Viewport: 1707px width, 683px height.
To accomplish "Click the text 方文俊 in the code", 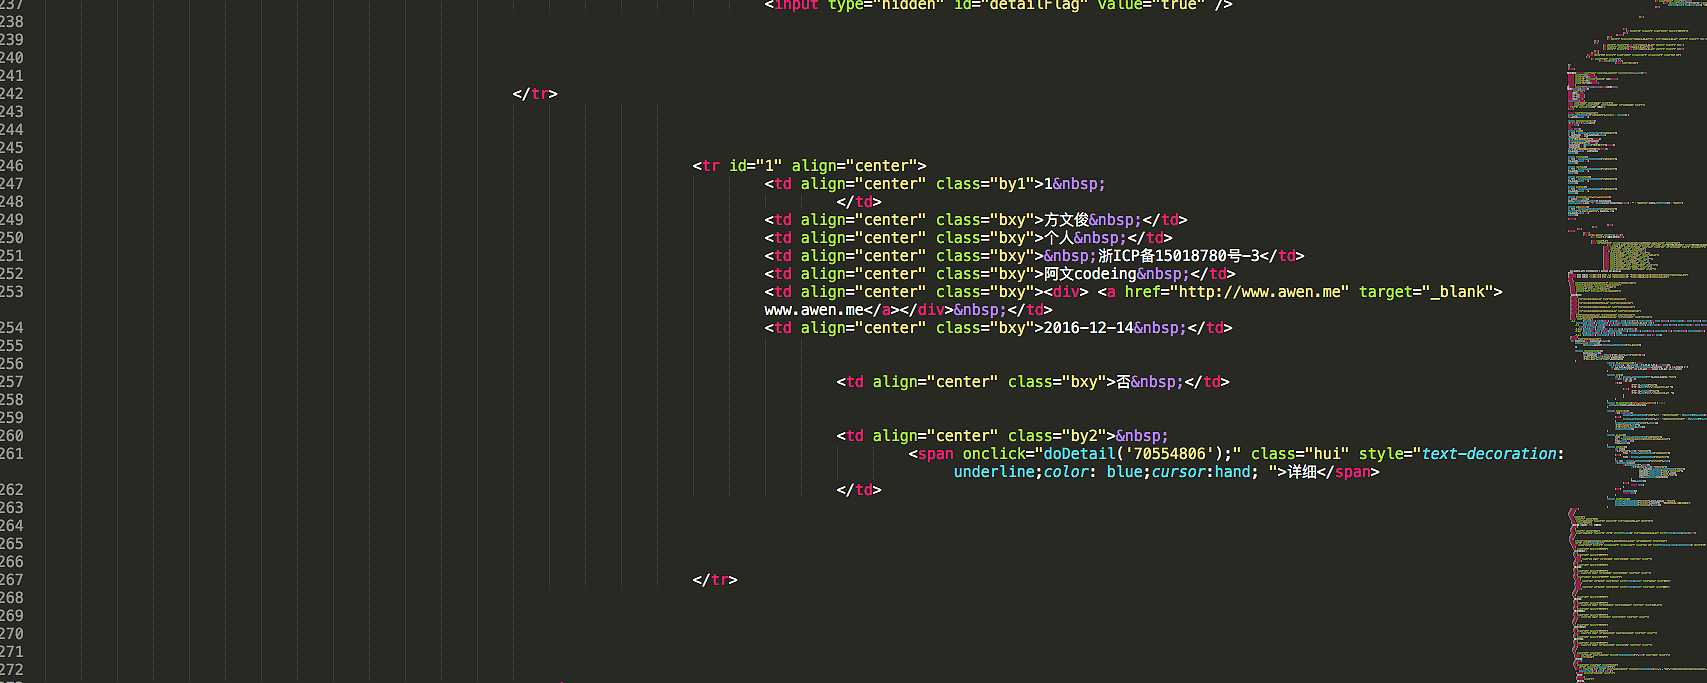I will [x=1066, y=220].
